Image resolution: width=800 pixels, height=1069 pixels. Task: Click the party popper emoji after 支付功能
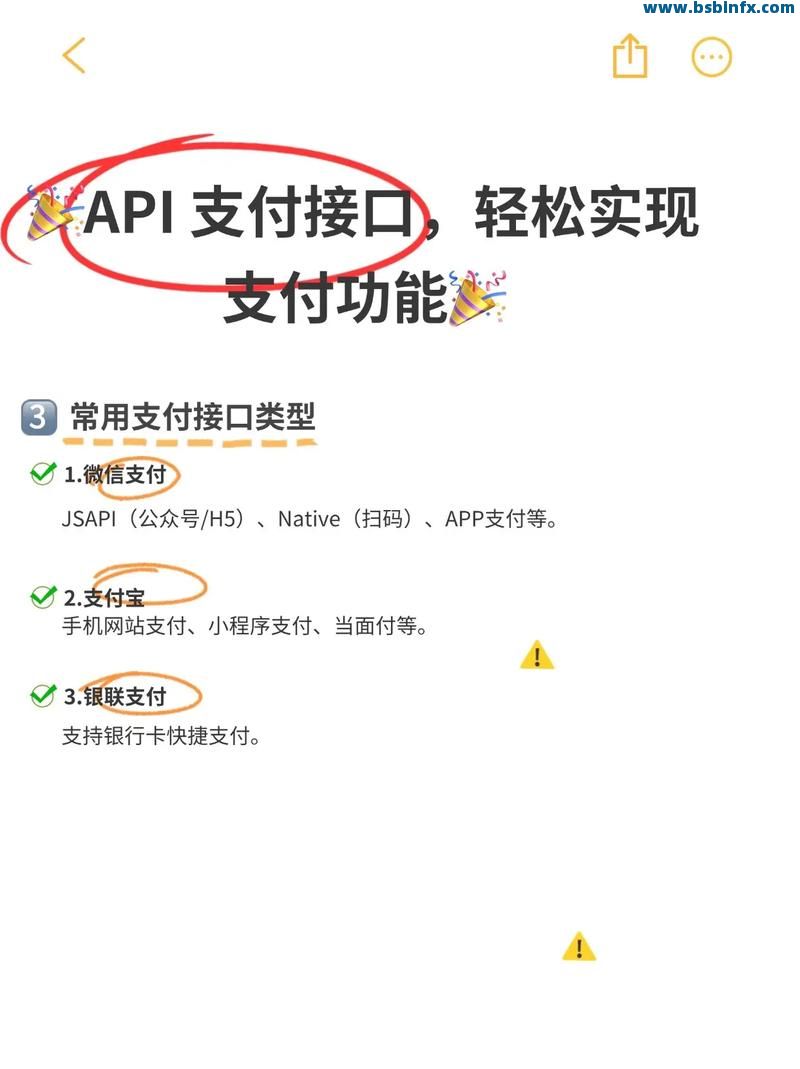pos(477,297)
